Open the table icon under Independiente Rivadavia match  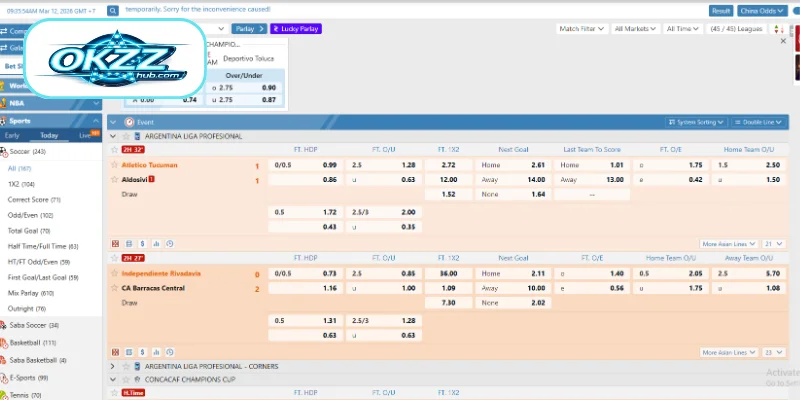(129, 353)
